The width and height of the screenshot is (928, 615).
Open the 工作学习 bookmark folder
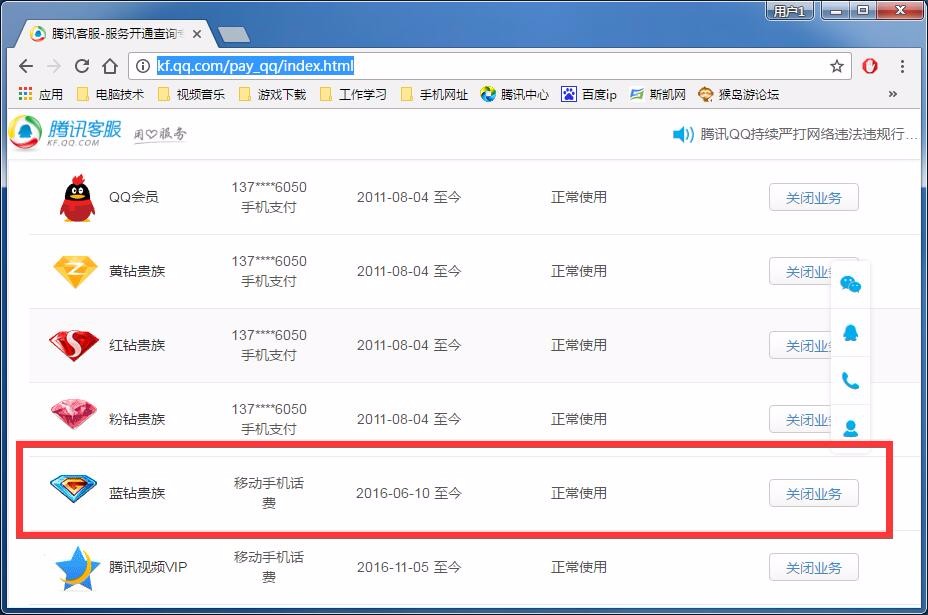(x=354, y=94)
